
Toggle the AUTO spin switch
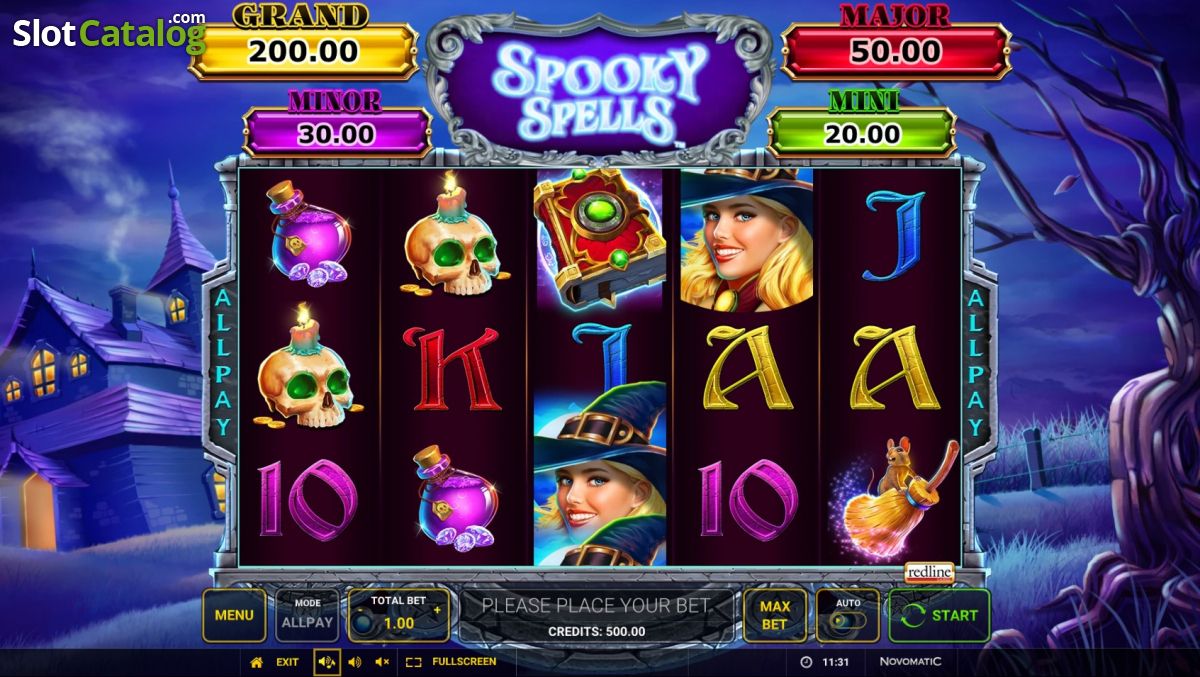pos(848,615)
